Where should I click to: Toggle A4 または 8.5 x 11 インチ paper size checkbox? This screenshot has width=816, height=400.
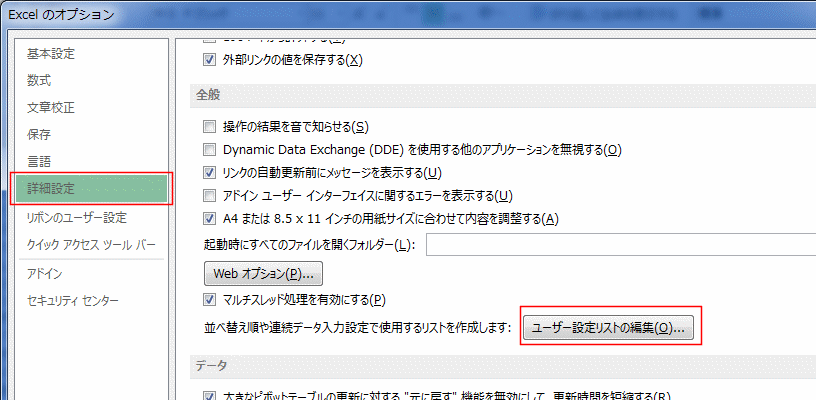pyautogui.click(x=209, y=218)
